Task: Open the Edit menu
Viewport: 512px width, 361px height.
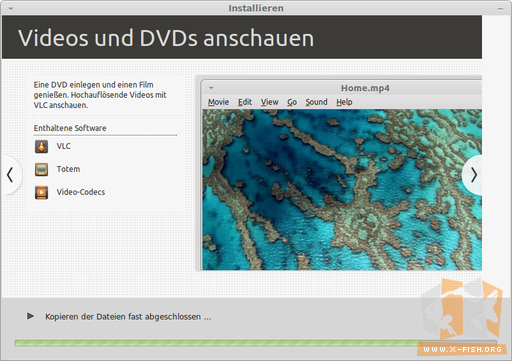Action: pos(245,102)
